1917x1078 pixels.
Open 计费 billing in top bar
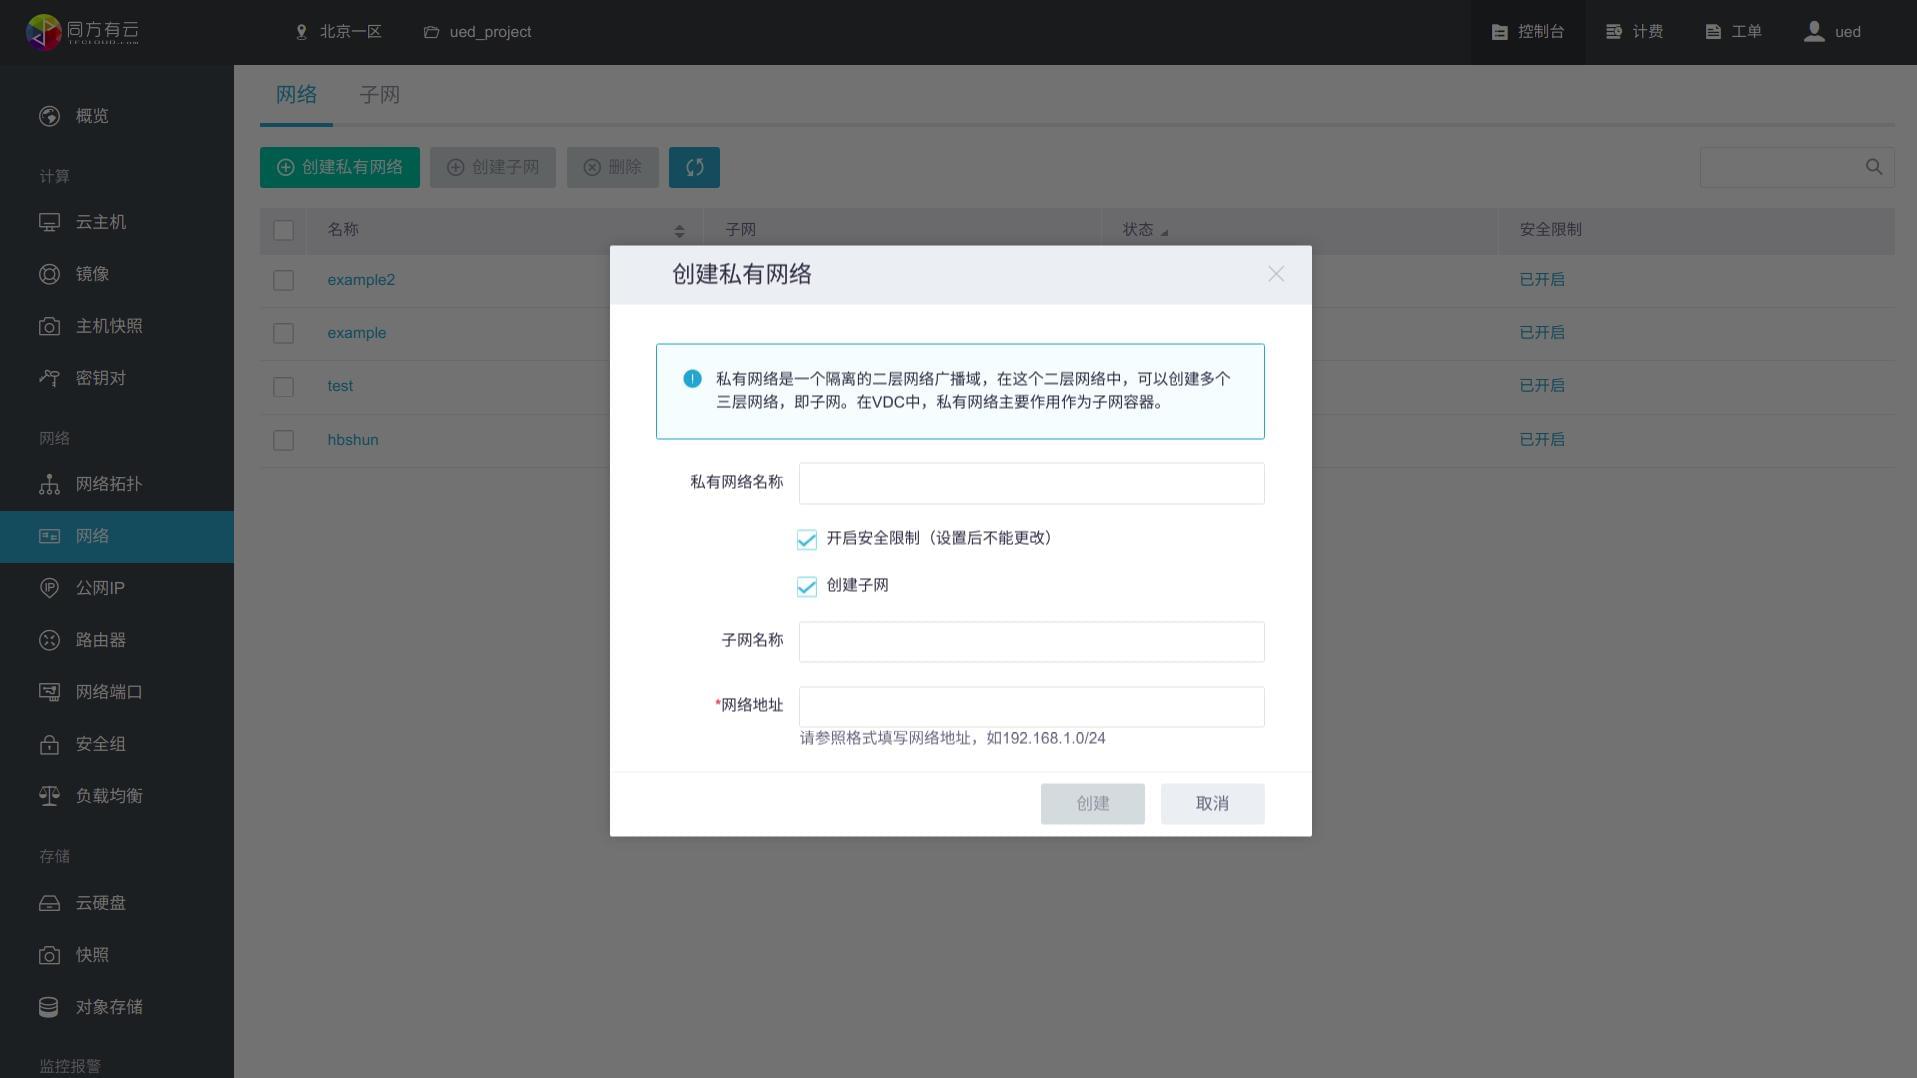coord(1634,32)
